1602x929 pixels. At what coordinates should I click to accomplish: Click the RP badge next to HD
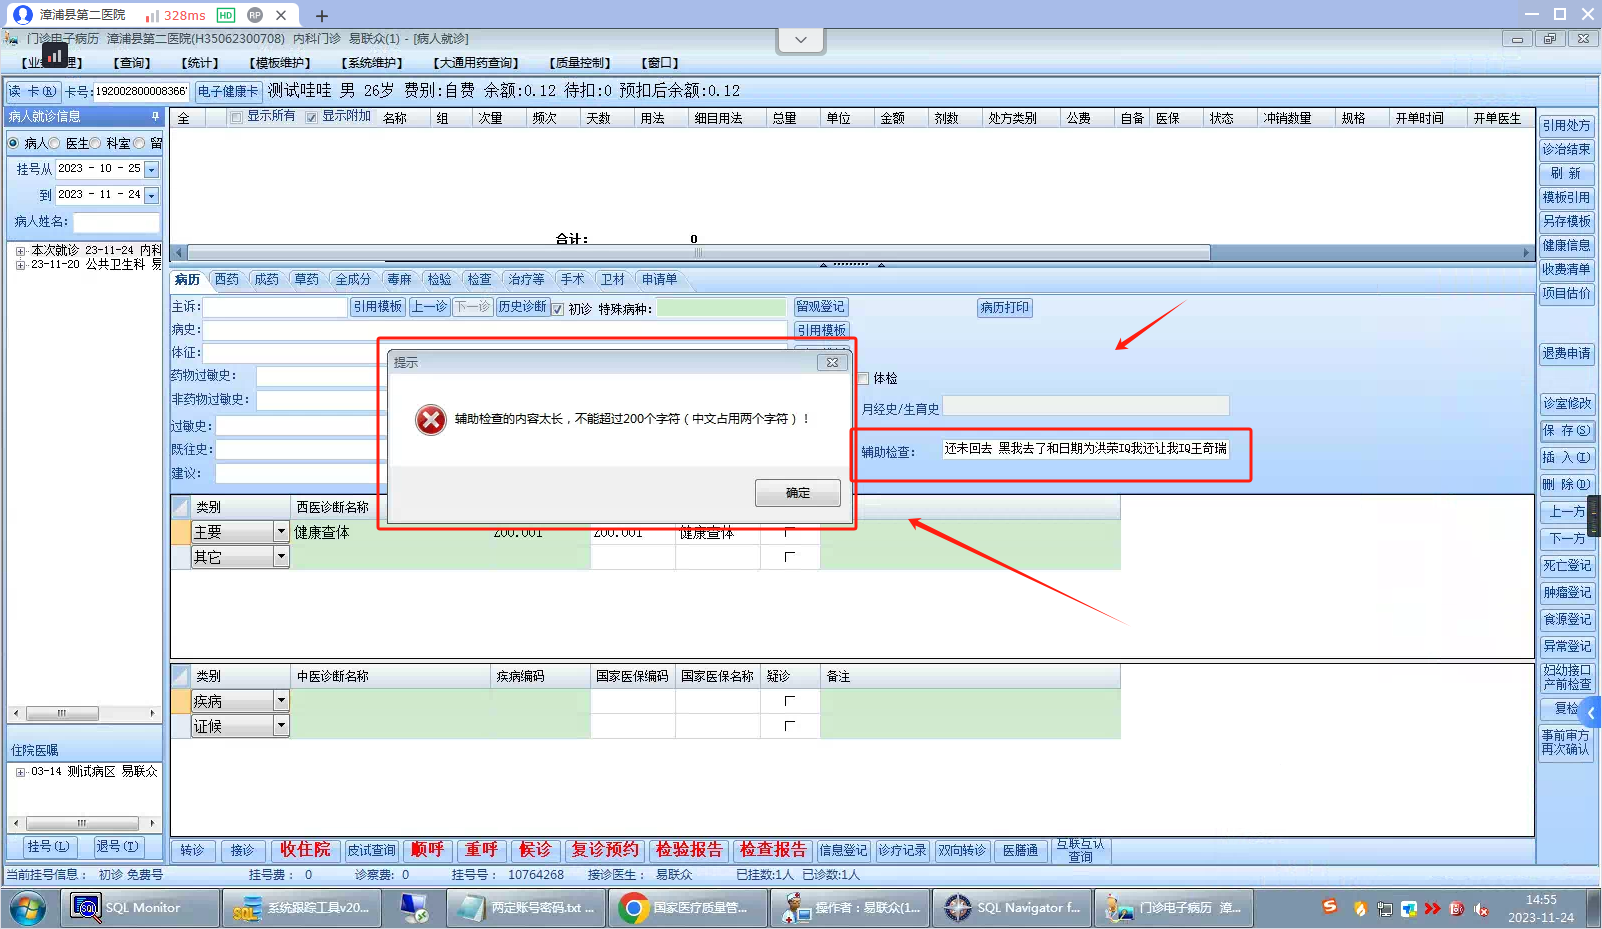pos(255,15)
